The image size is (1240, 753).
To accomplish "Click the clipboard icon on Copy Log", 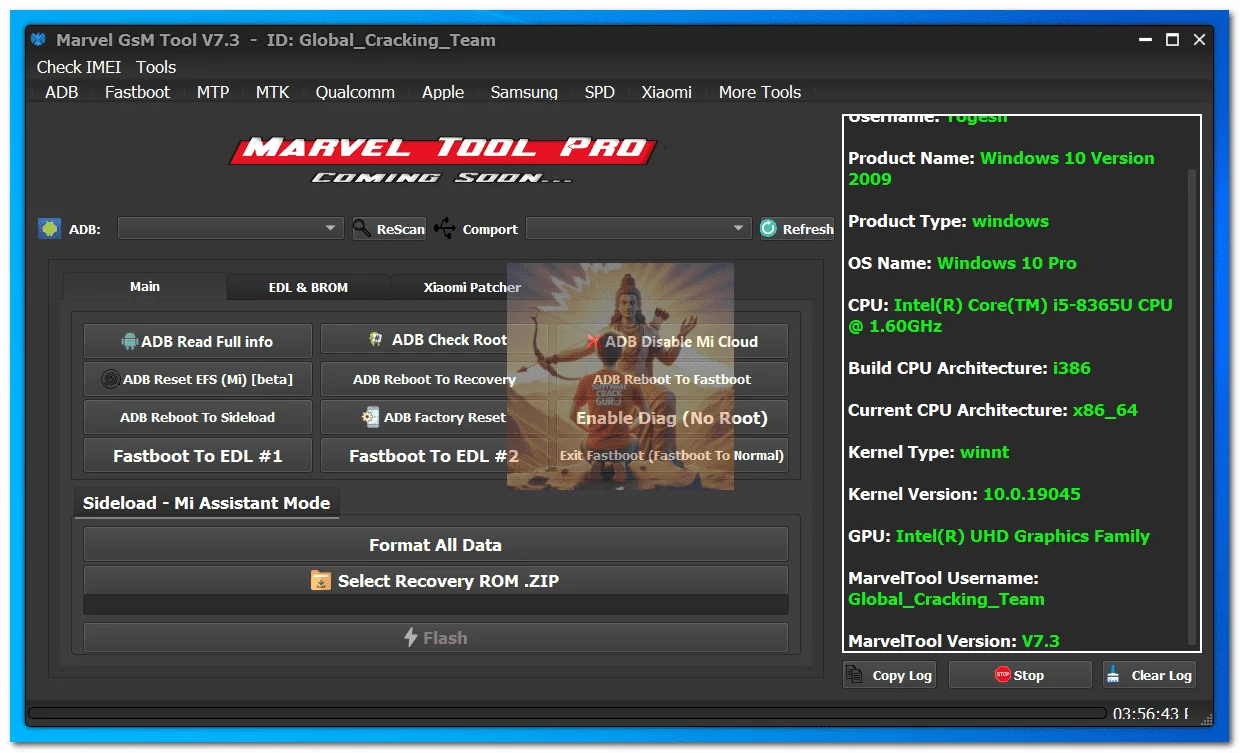I will tap(855, 674).
